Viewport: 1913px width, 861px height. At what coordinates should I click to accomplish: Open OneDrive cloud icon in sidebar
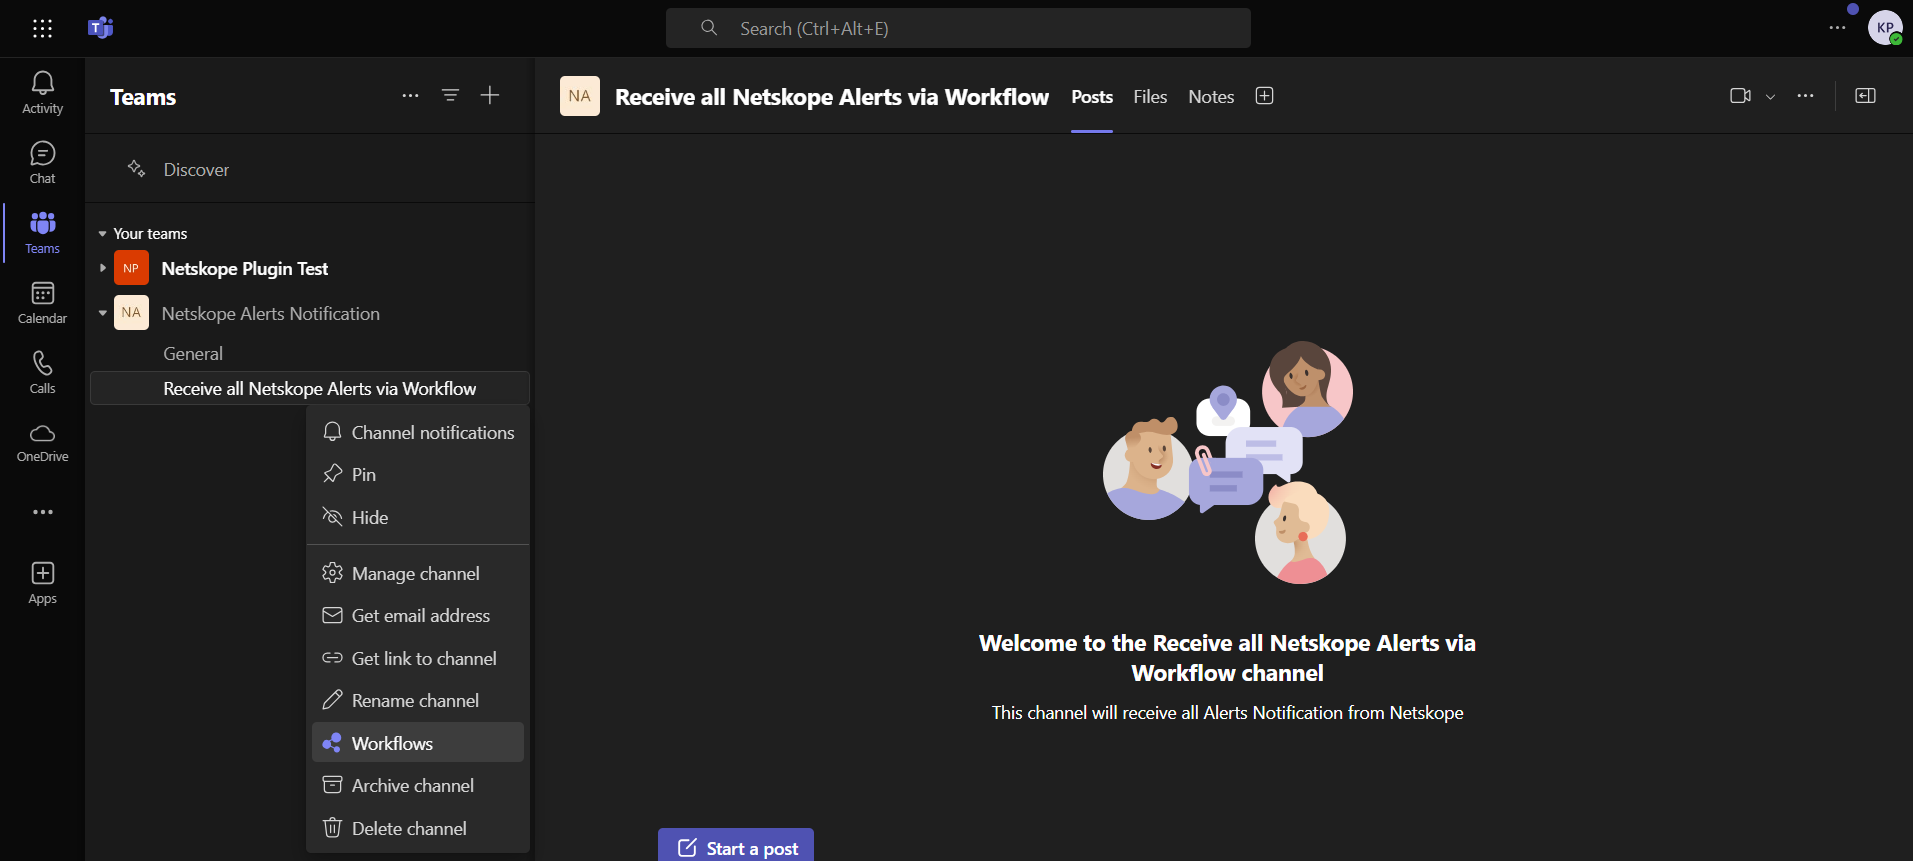[x=42, y=442]
